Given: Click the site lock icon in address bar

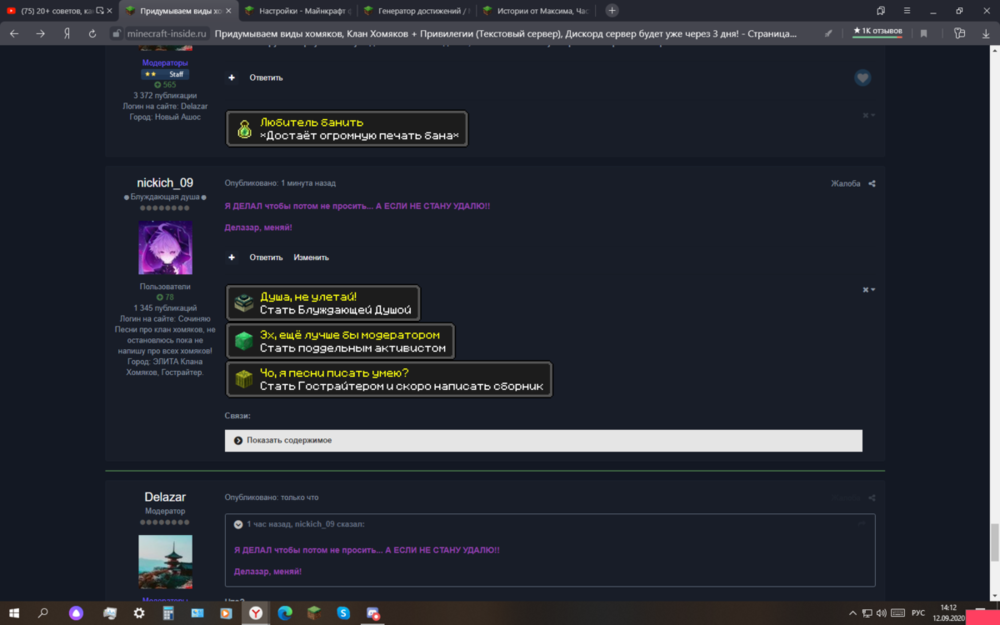Looking at the screenshot, I should (x=116, y=34).
